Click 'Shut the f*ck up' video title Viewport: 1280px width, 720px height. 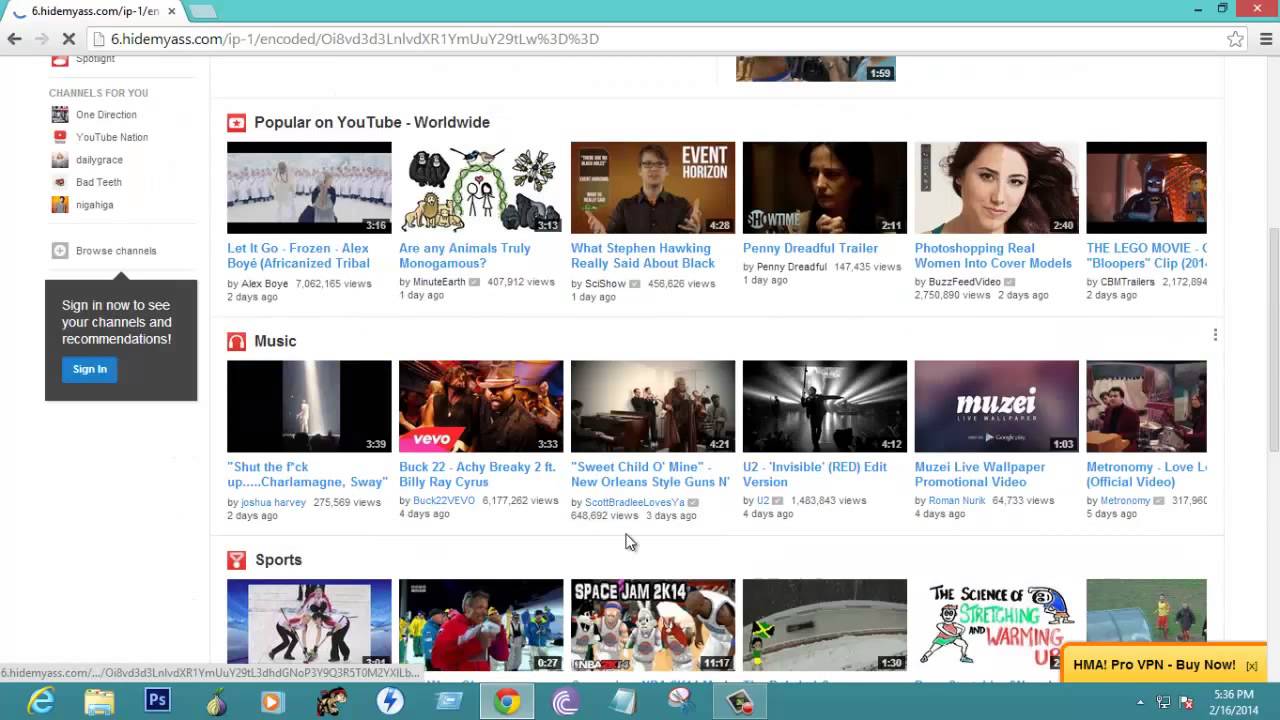pyautogui.click(x=306, y=475)
